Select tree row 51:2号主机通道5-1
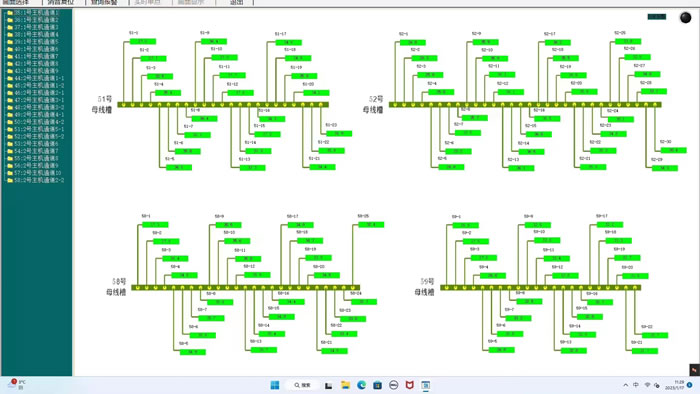Image resolution: width=700 pixels, height=394 pixels. [35, 129]
